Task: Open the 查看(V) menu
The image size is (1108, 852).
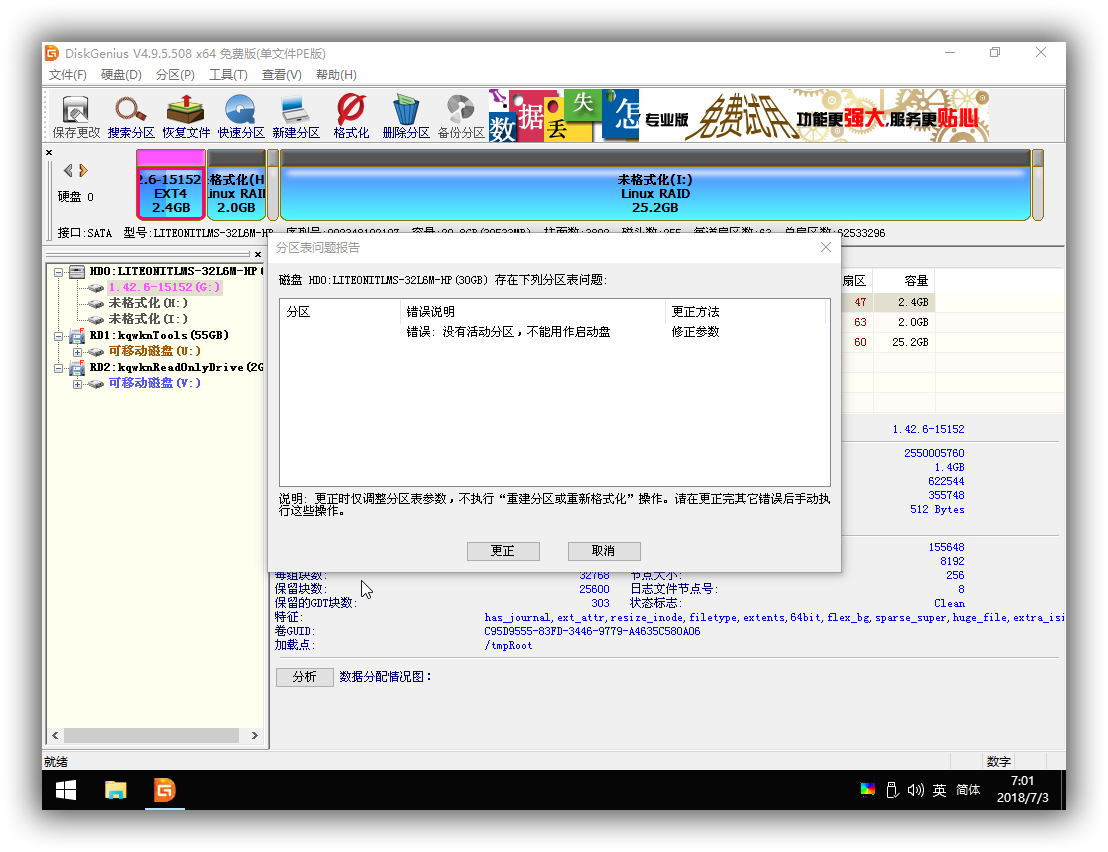Action: click(x=281, y=75)
